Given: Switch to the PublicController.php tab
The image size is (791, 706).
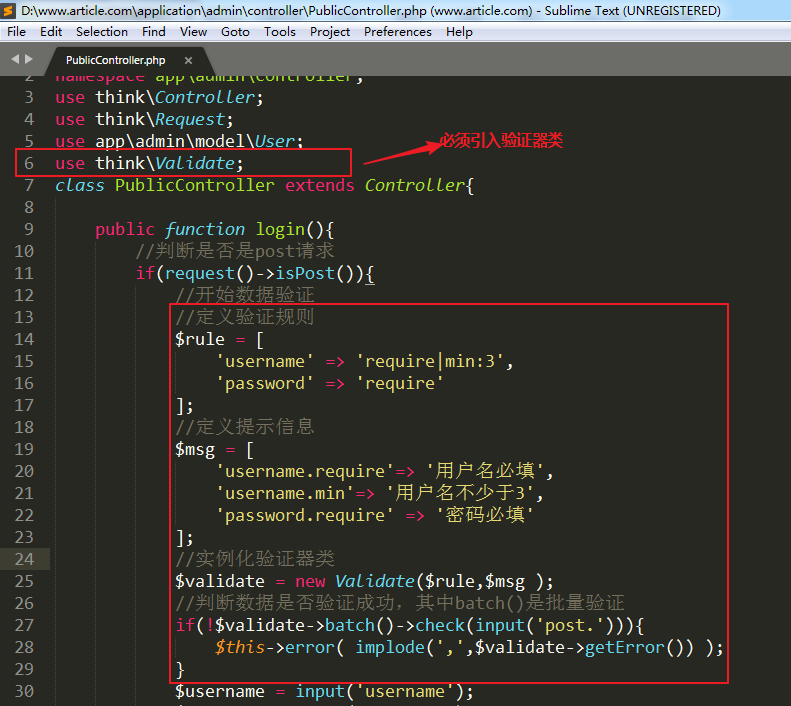Looking at the screenshot, I should coord(115,60).
